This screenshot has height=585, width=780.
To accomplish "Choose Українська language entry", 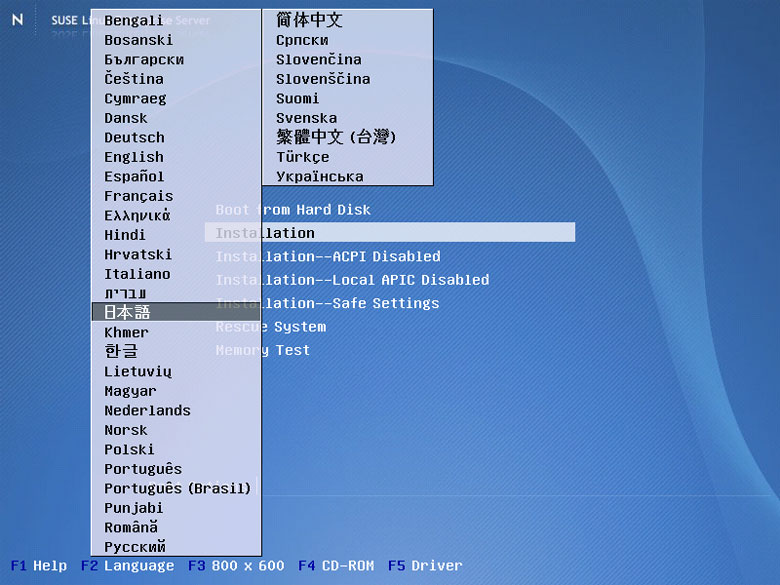I will point(320,176).
